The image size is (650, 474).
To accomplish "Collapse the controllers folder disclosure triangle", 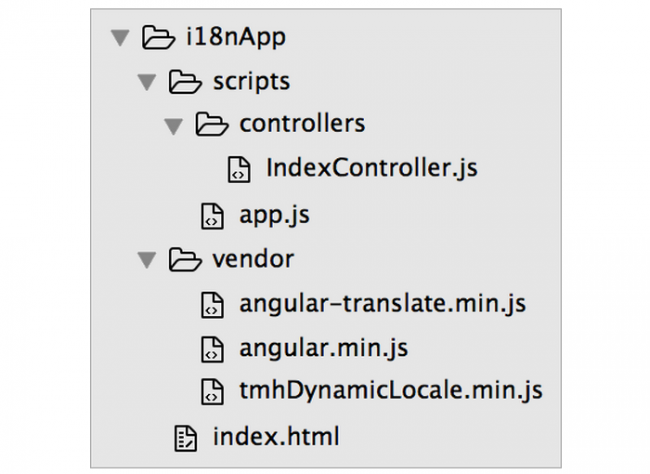I will click(174, 126).
